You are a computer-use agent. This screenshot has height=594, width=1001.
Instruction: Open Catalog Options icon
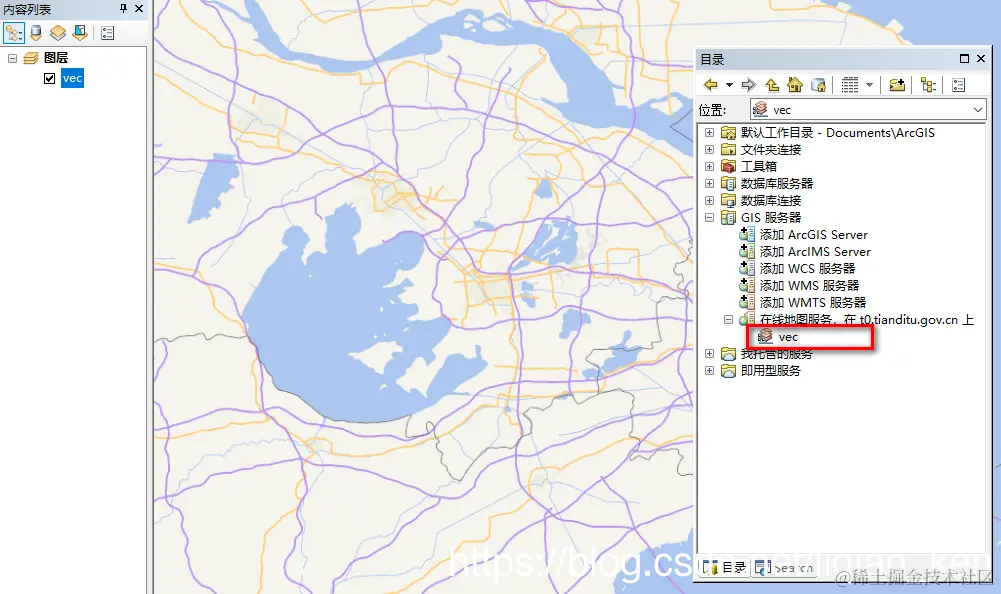(958, 84)
